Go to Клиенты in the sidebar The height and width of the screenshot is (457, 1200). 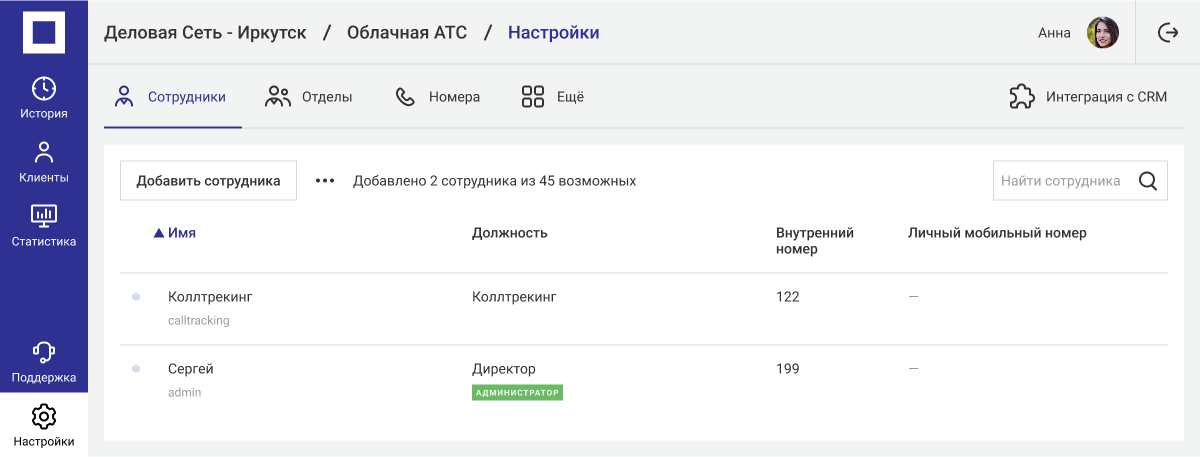(44, 162)
